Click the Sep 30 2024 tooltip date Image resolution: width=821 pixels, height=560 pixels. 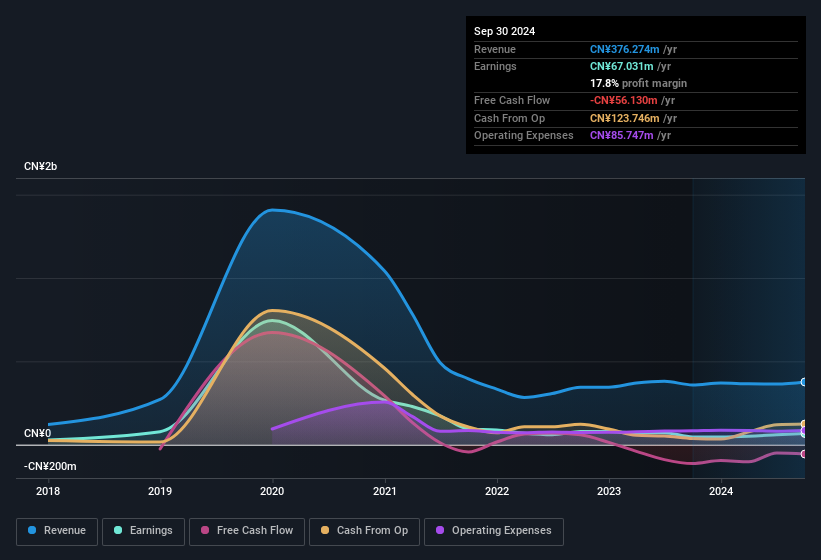pos(504,31)
